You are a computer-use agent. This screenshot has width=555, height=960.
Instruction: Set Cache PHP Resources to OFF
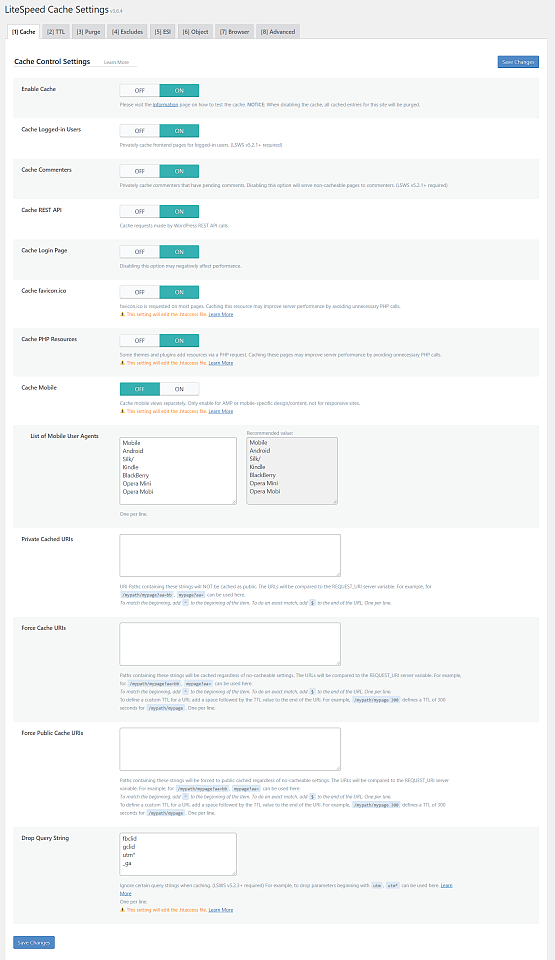click(x=140, y=340)
